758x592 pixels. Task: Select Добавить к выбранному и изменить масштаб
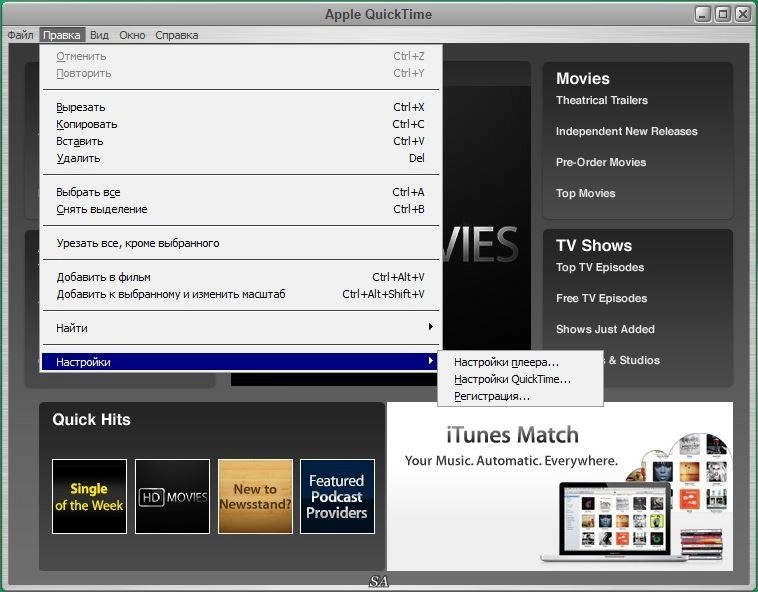click(x=240, y=294)
